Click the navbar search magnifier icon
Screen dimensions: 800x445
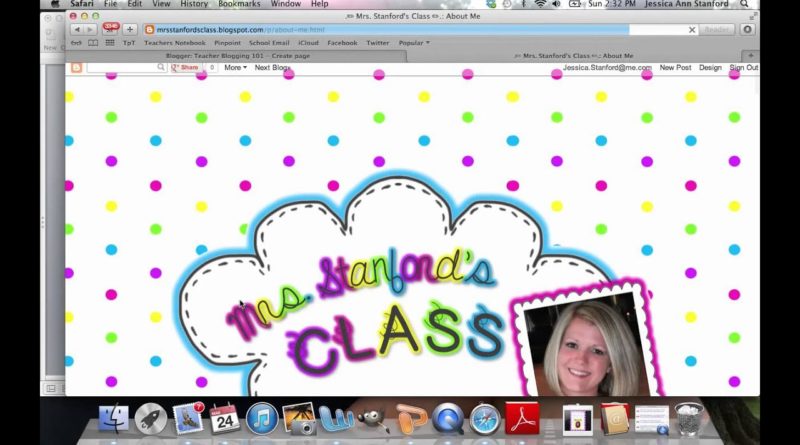161,67
